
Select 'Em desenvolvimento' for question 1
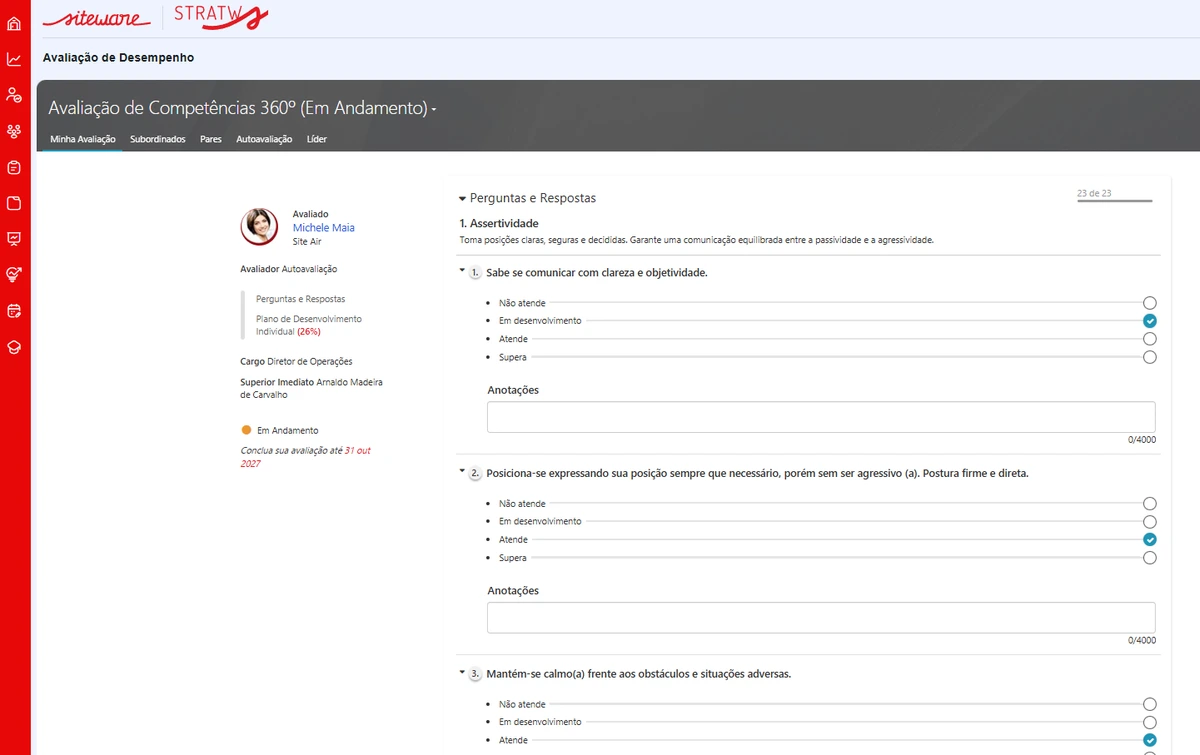pyautogui.click(x=1150, y=321)
